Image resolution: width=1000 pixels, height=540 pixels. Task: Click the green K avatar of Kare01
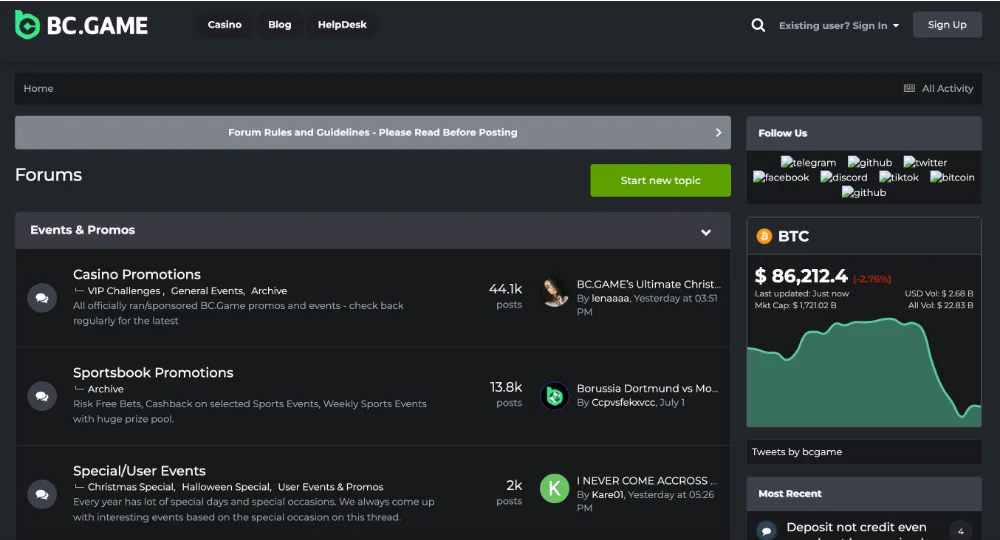click(x=554, y=488)
